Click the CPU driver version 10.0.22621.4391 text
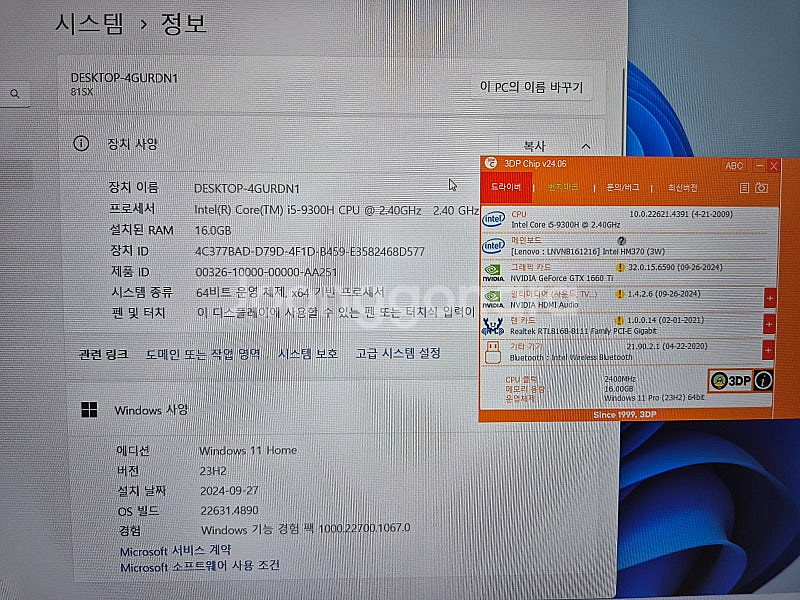 pos(681,214)
